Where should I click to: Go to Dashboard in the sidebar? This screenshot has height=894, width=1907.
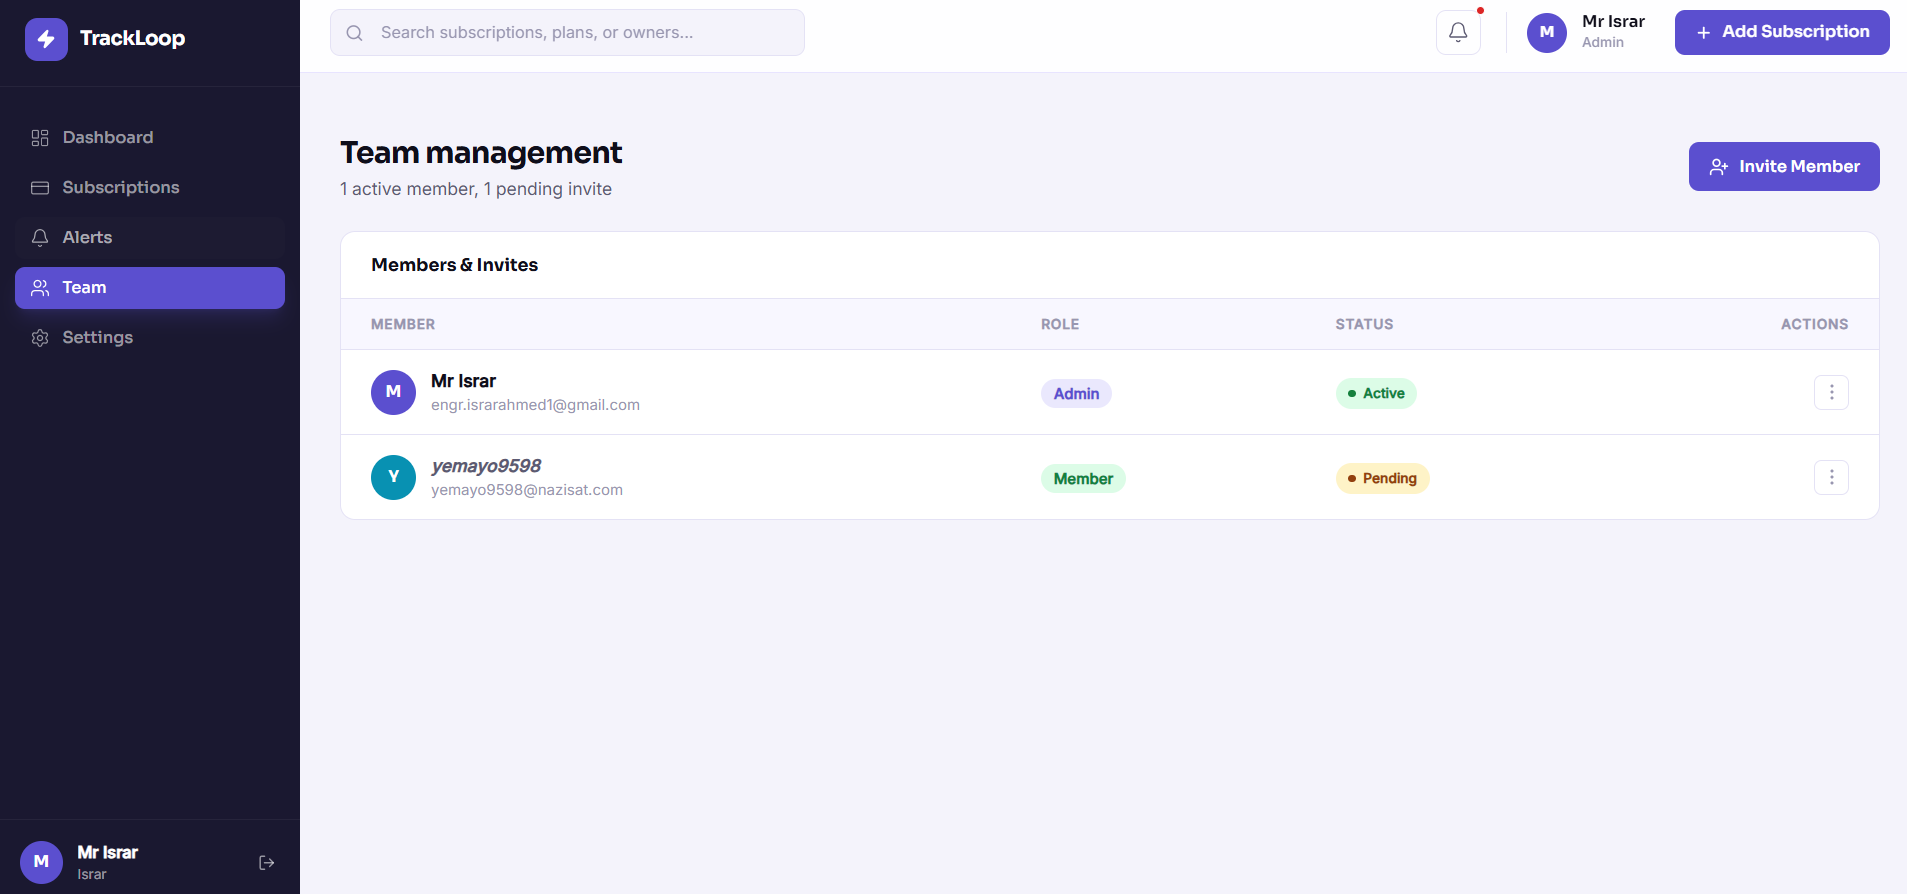tap(150, 138)
